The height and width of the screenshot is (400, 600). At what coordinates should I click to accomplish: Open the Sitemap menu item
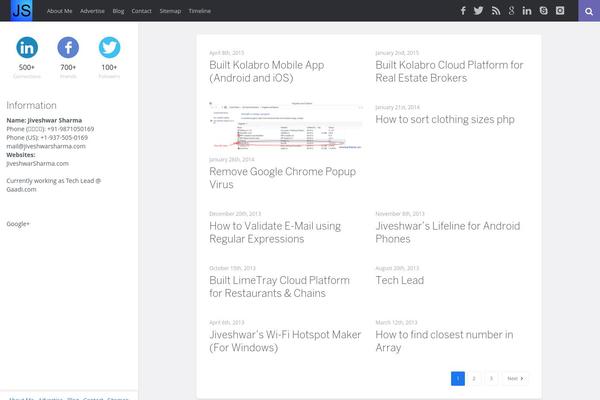pos(170,11)
